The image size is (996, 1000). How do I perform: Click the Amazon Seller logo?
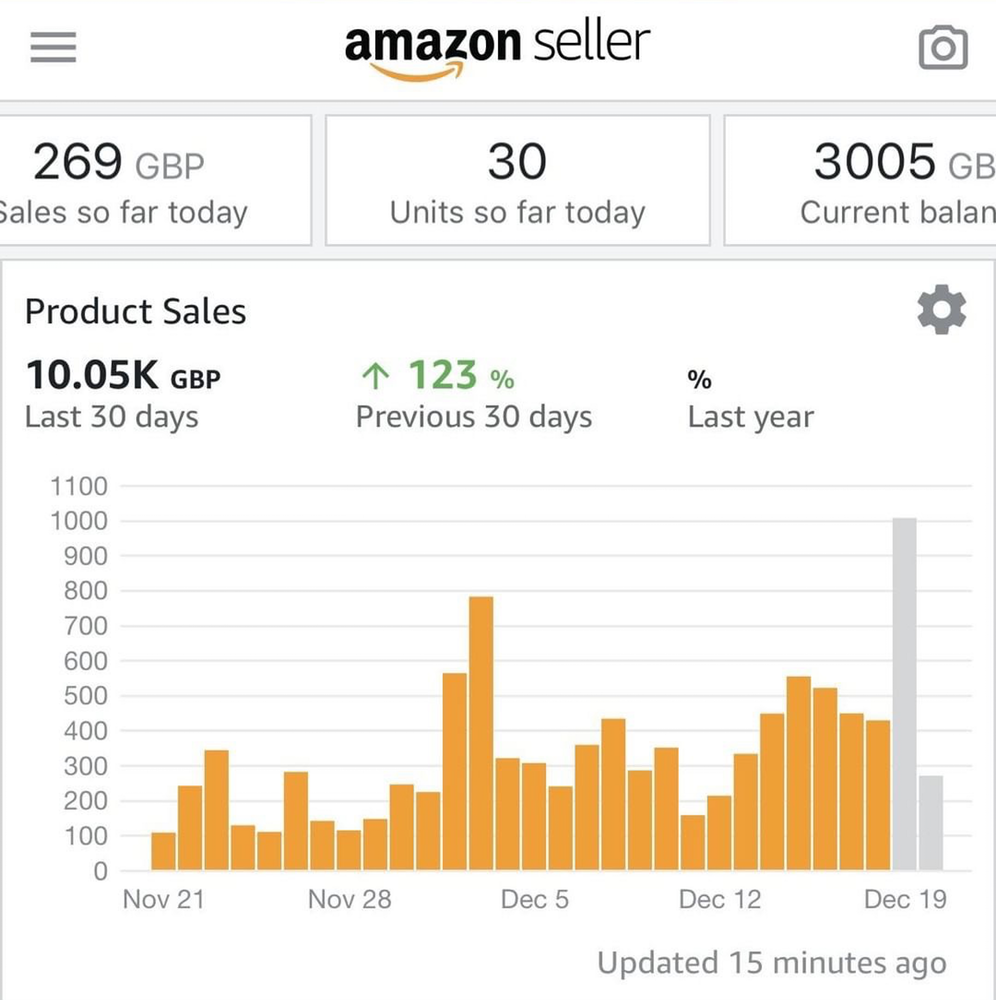497,46
